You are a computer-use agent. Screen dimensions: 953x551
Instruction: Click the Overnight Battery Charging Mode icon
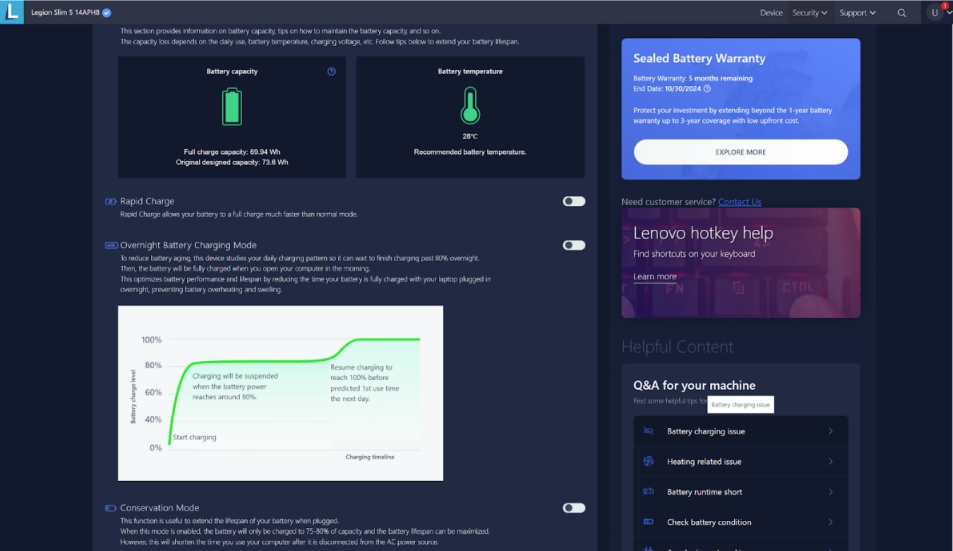coord(111,245)
